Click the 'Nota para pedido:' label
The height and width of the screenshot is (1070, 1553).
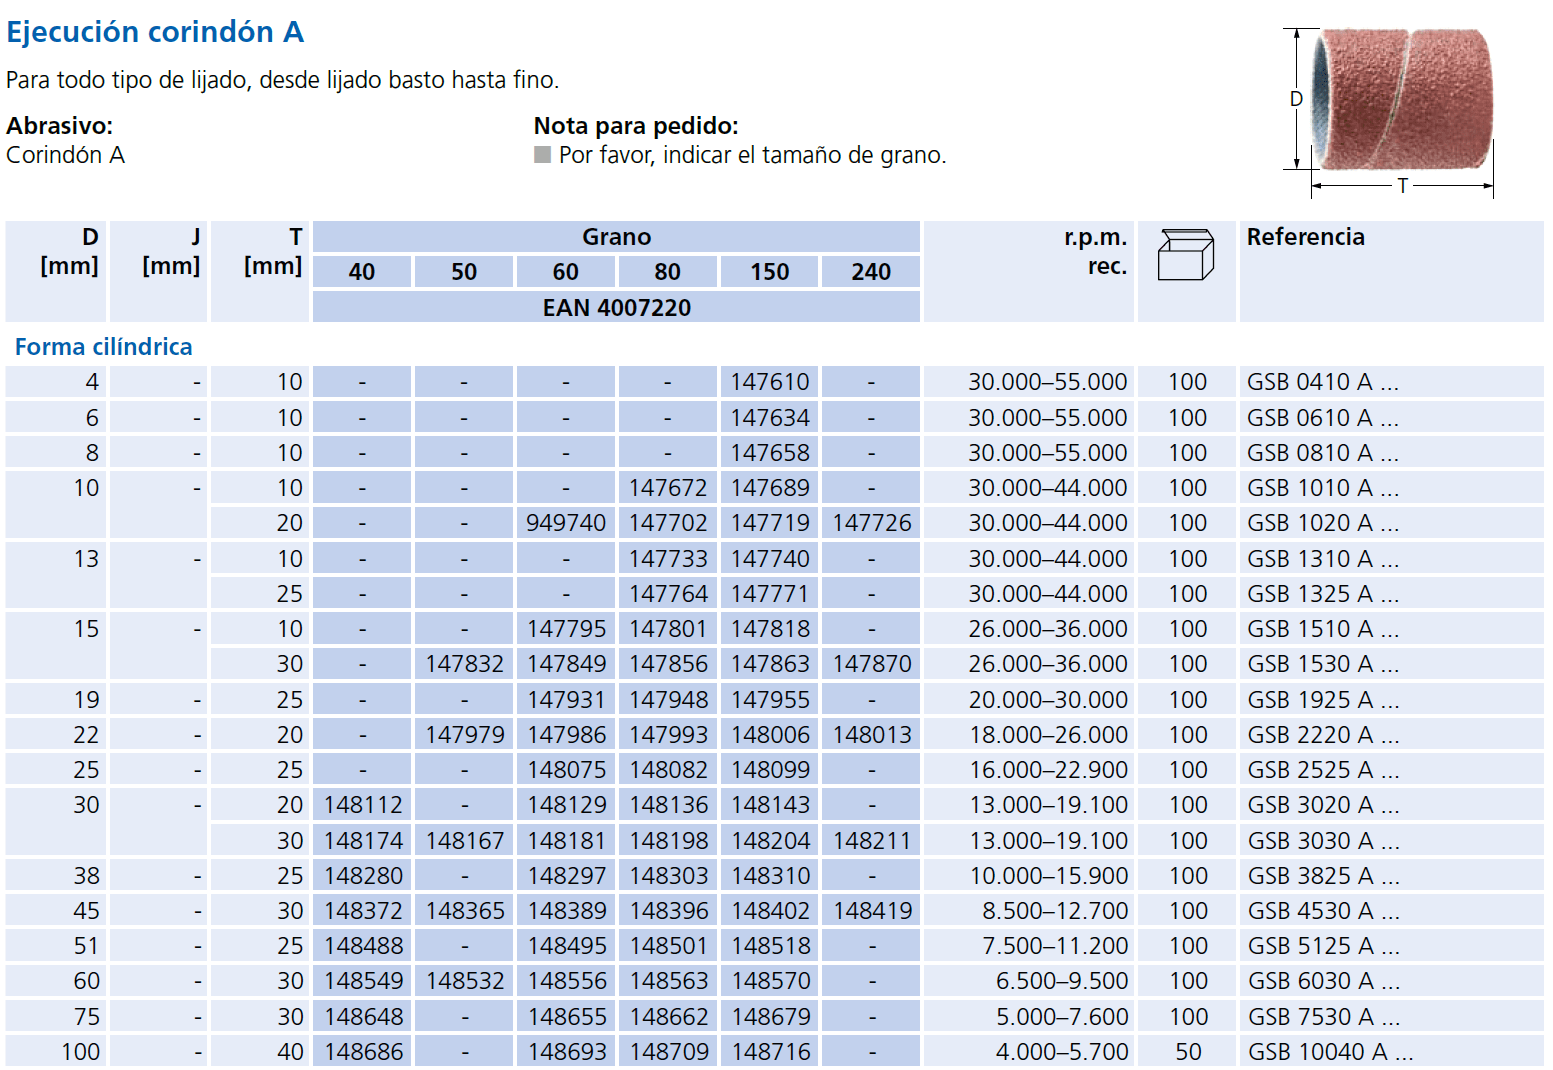[636, 126]
